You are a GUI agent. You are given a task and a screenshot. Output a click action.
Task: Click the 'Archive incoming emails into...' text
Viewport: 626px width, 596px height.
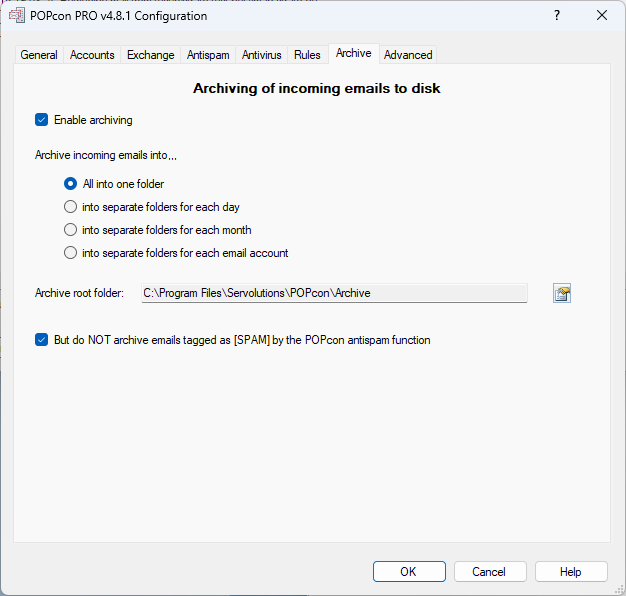point(106,155)
